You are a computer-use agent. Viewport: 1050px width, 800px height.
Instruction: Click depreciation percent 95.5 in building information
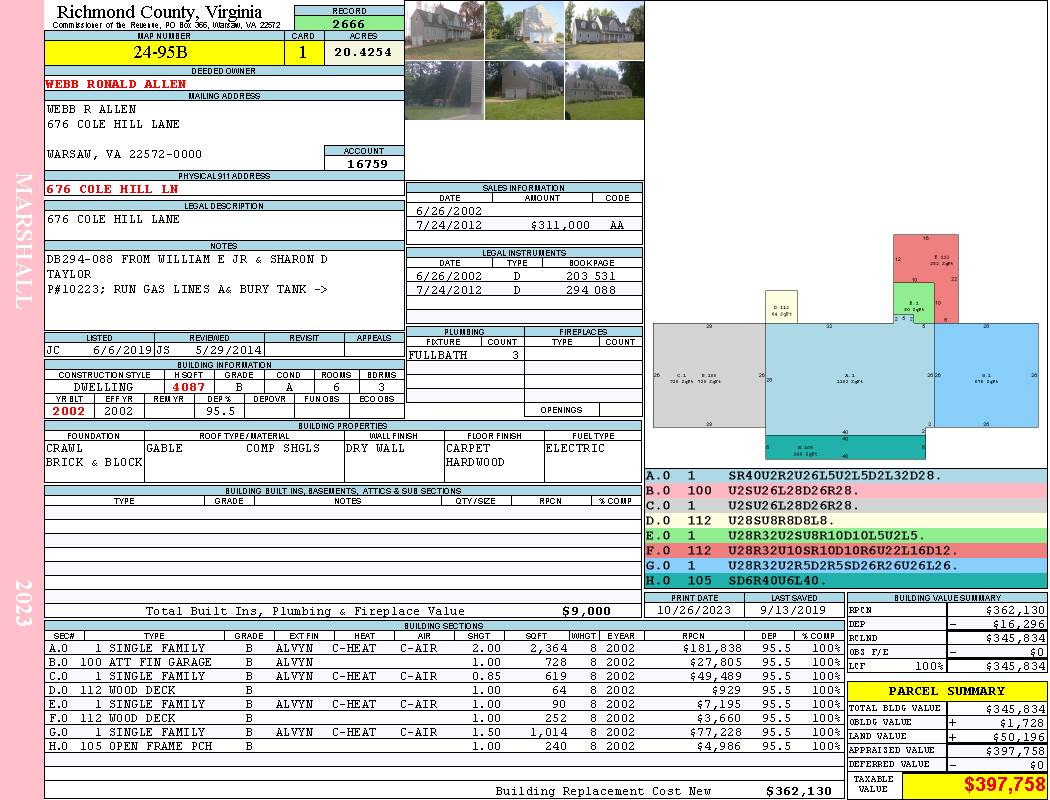(220, 411)
